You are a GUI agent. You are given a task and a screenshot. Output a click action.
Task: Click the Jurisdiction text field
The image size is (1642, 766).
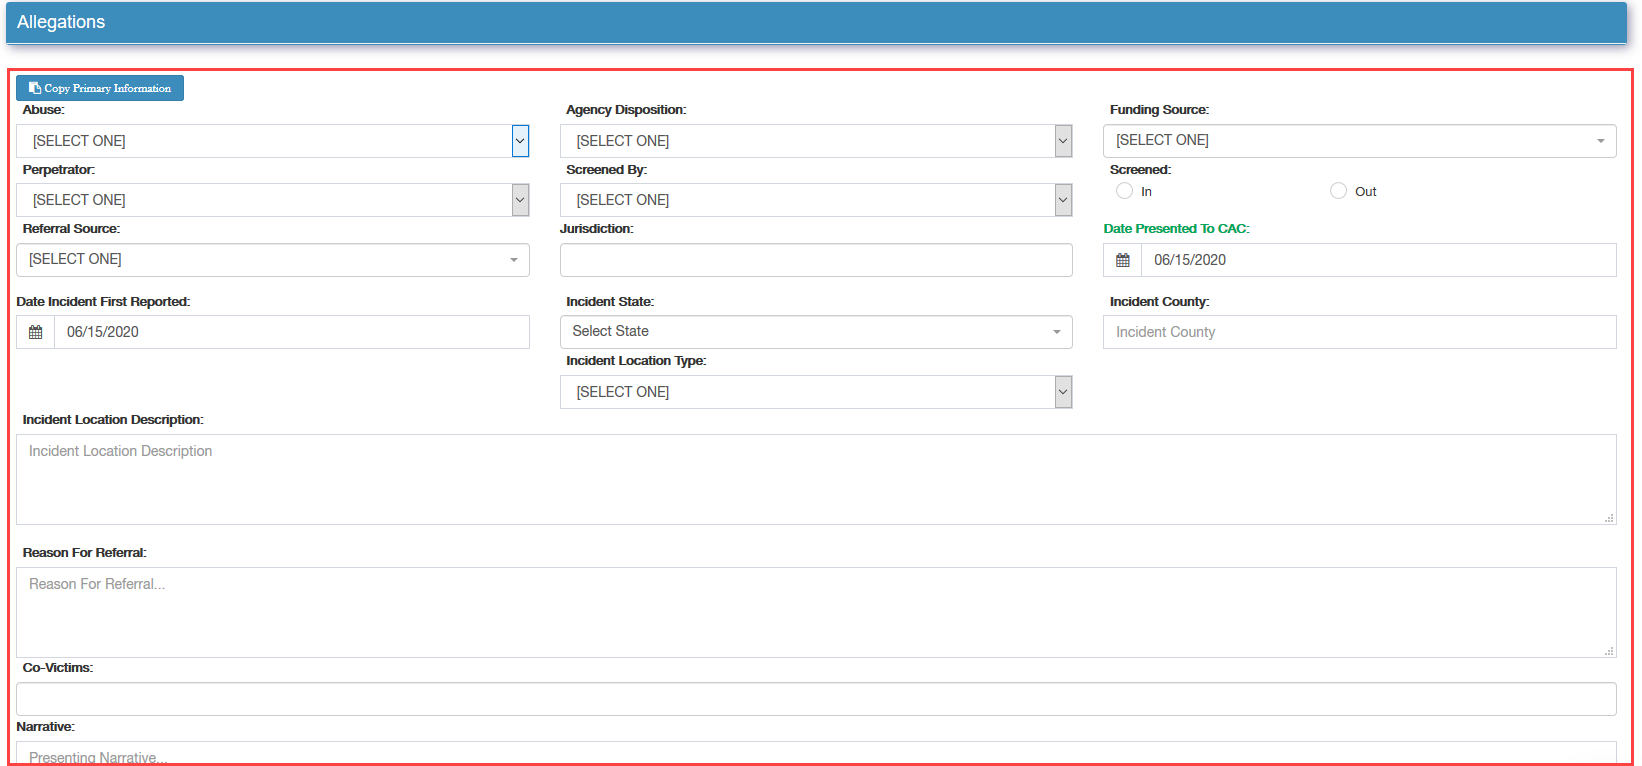tap(816, 260)
